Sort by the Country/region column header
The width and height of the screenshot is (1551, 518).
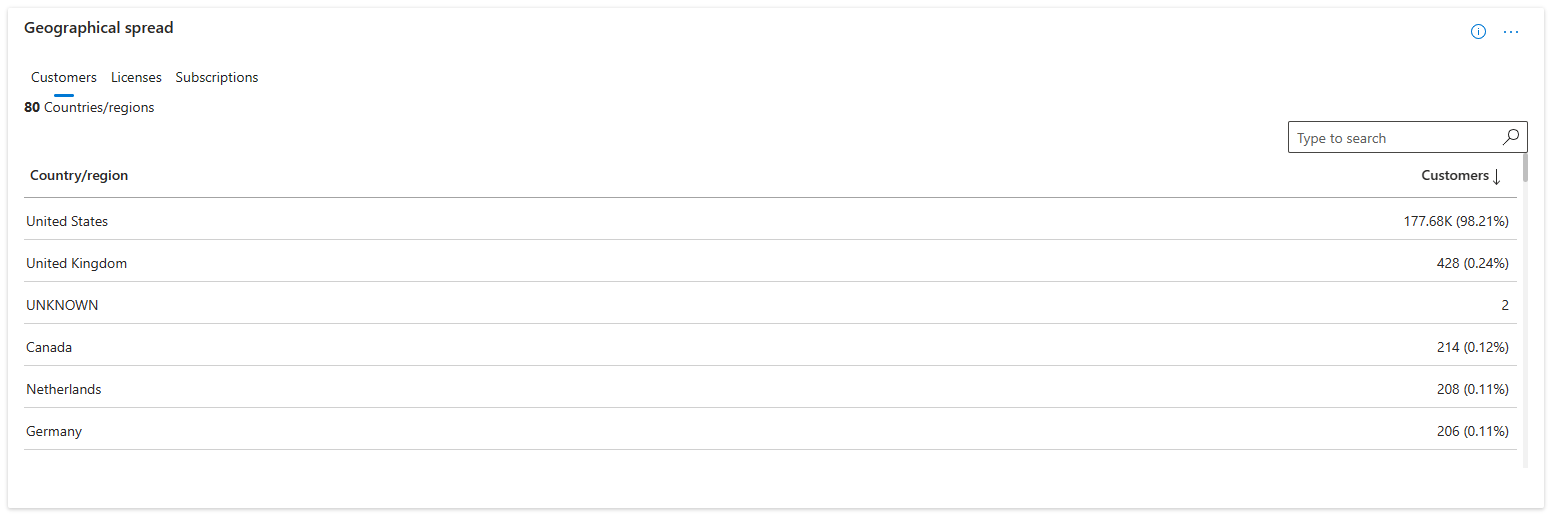pos(79,175)
